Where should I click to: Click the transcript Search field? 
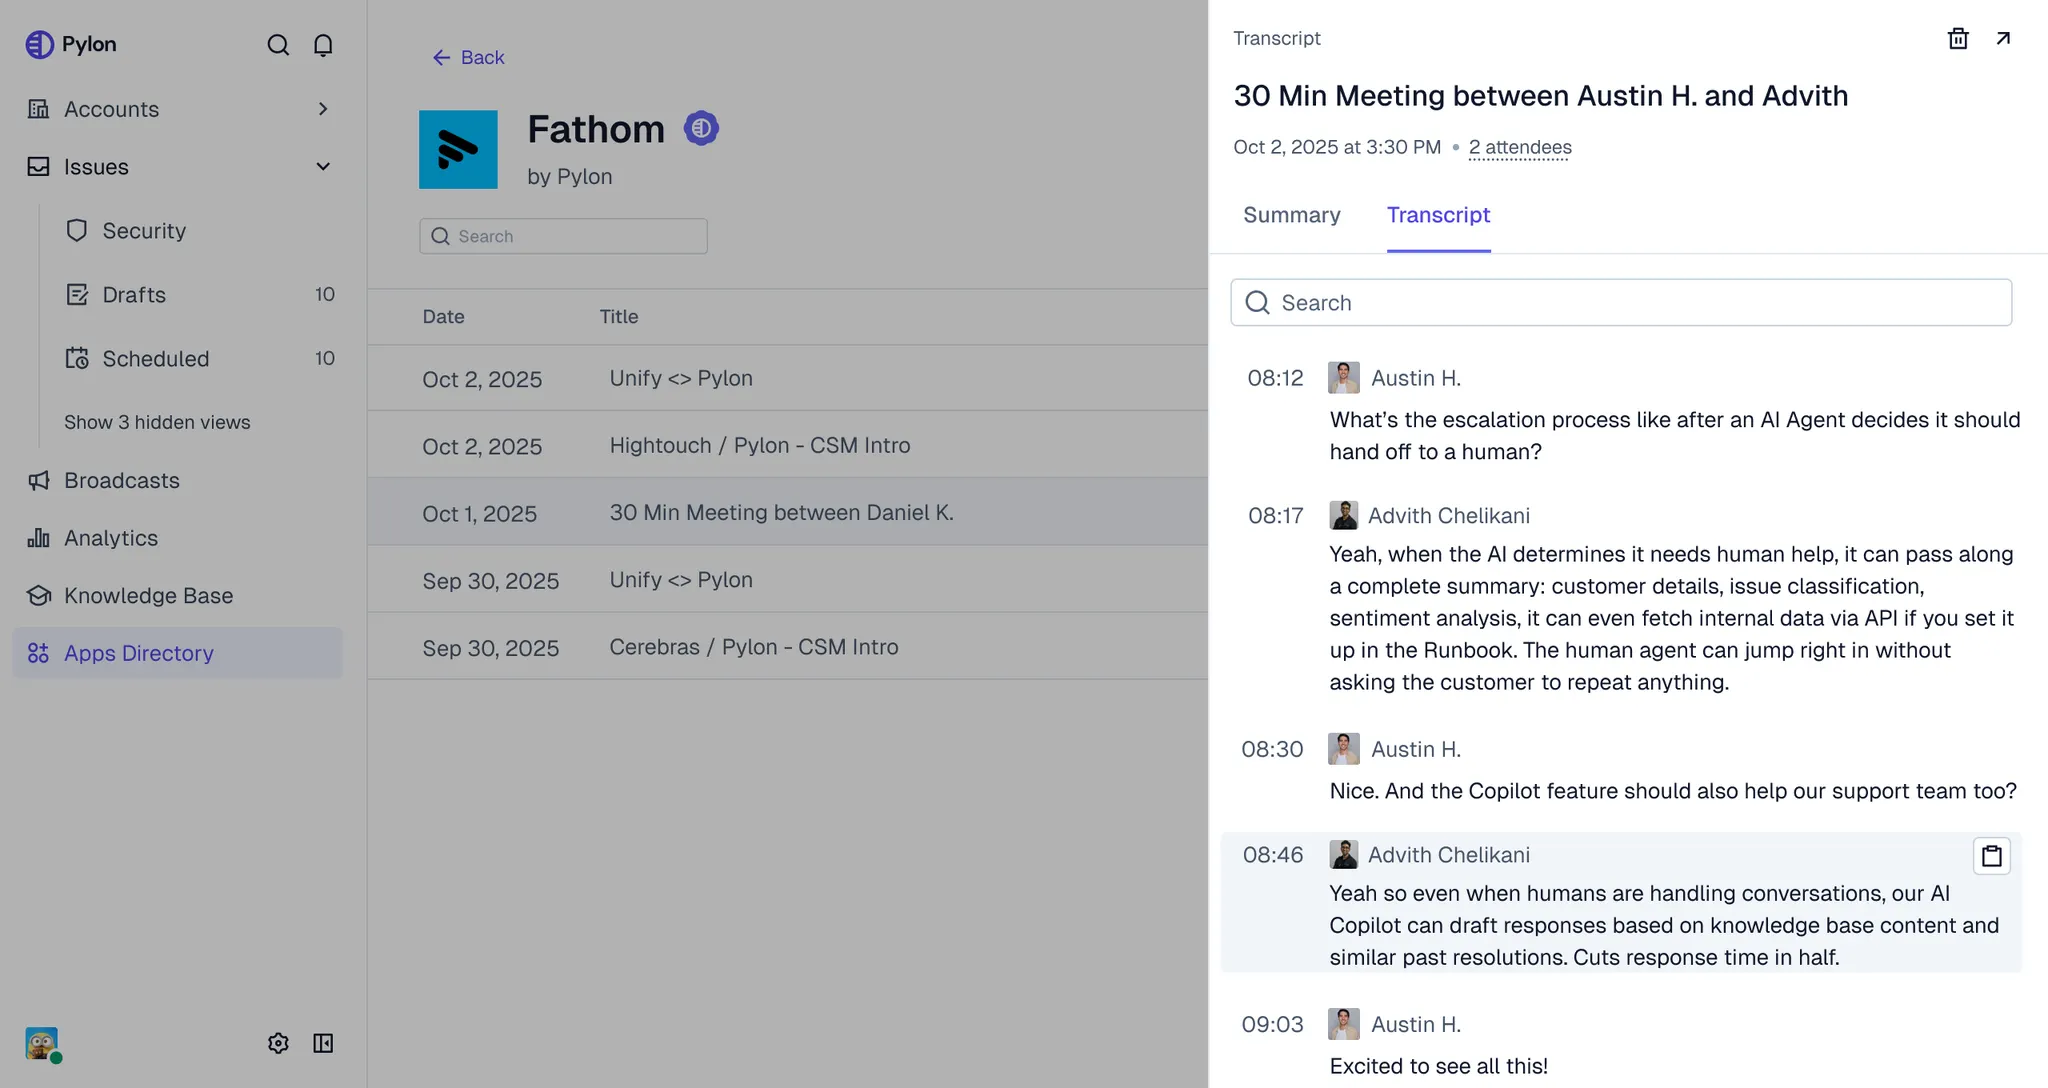[x=1620, y=303]
